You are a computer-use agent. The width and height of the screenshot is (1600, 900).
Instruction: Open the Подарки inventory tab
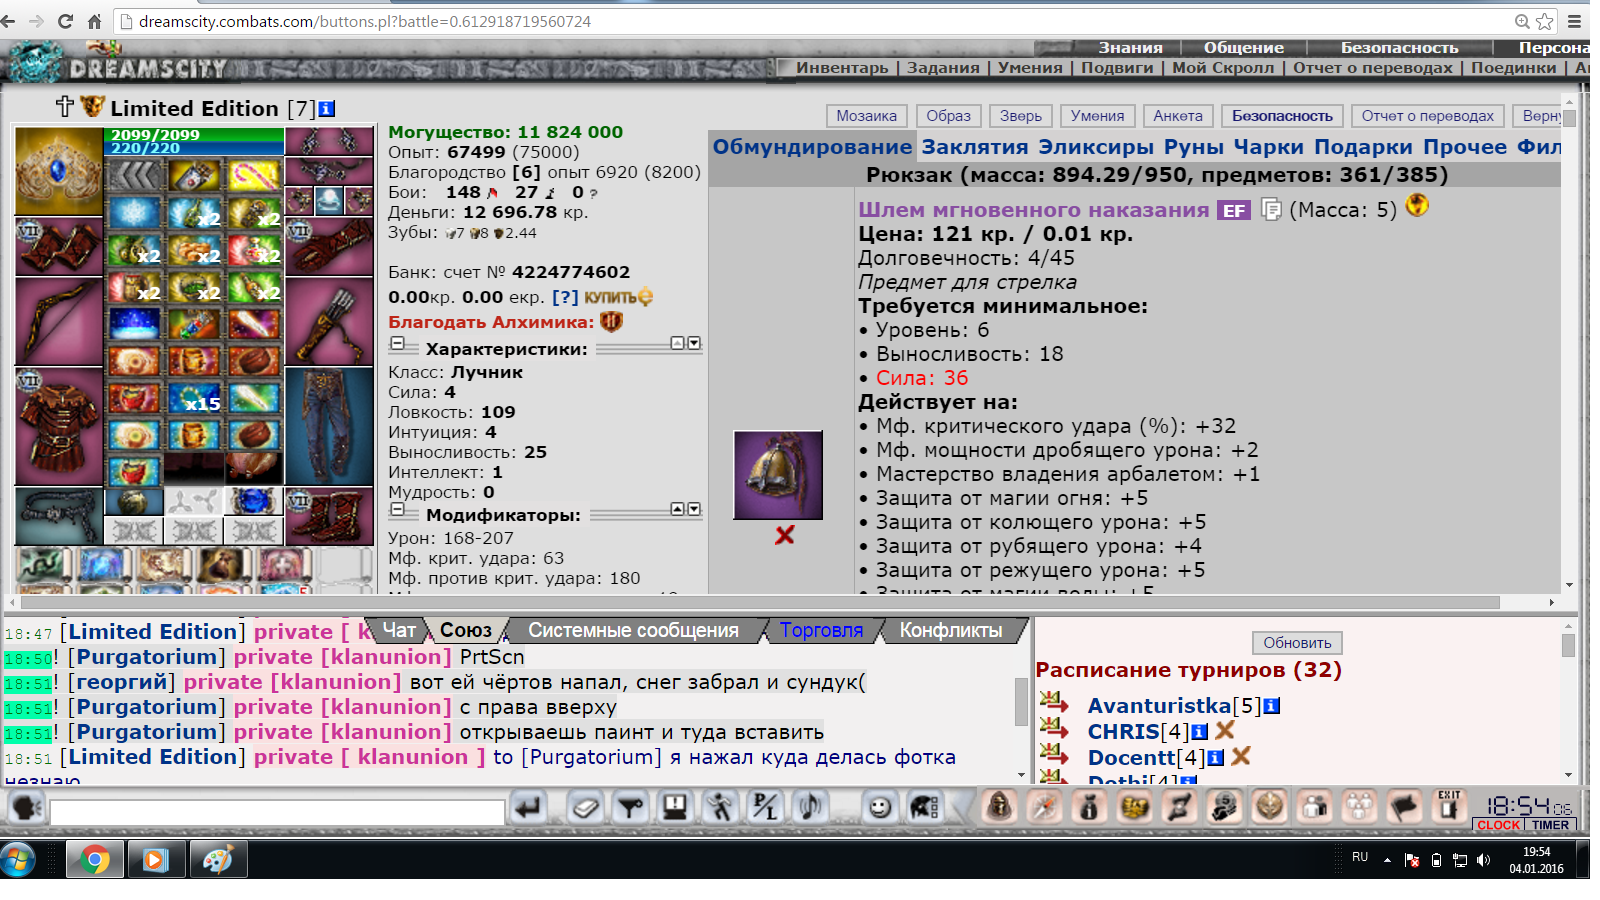(1363, 147)
